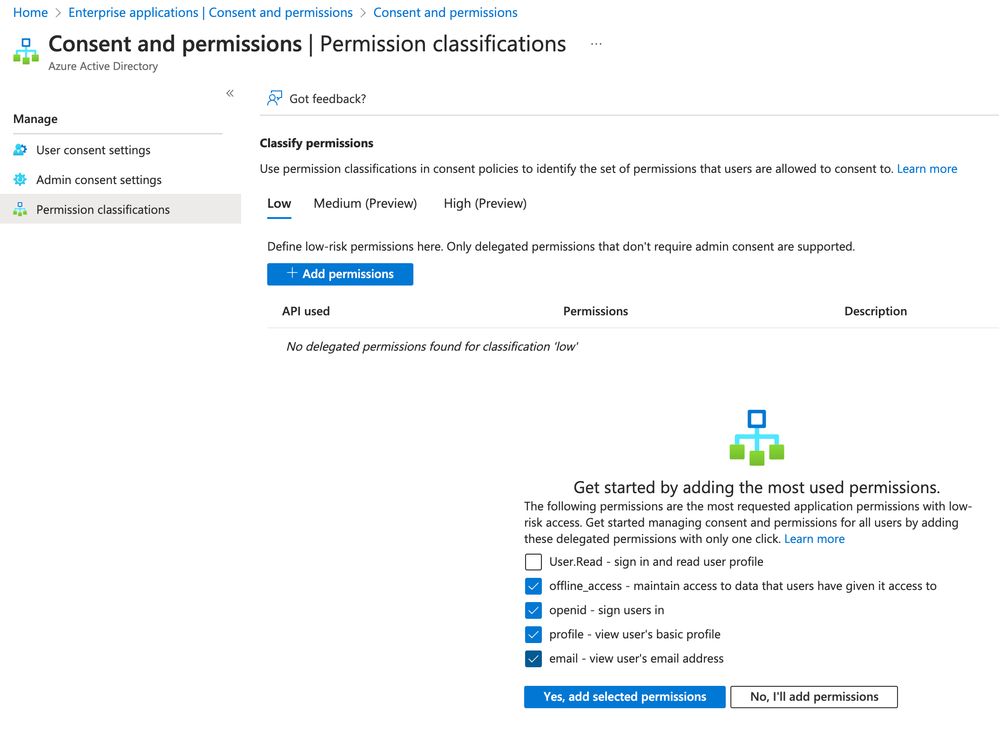Click the plus icon on Add permissions
999x747 pixels.
click(292, 273)
